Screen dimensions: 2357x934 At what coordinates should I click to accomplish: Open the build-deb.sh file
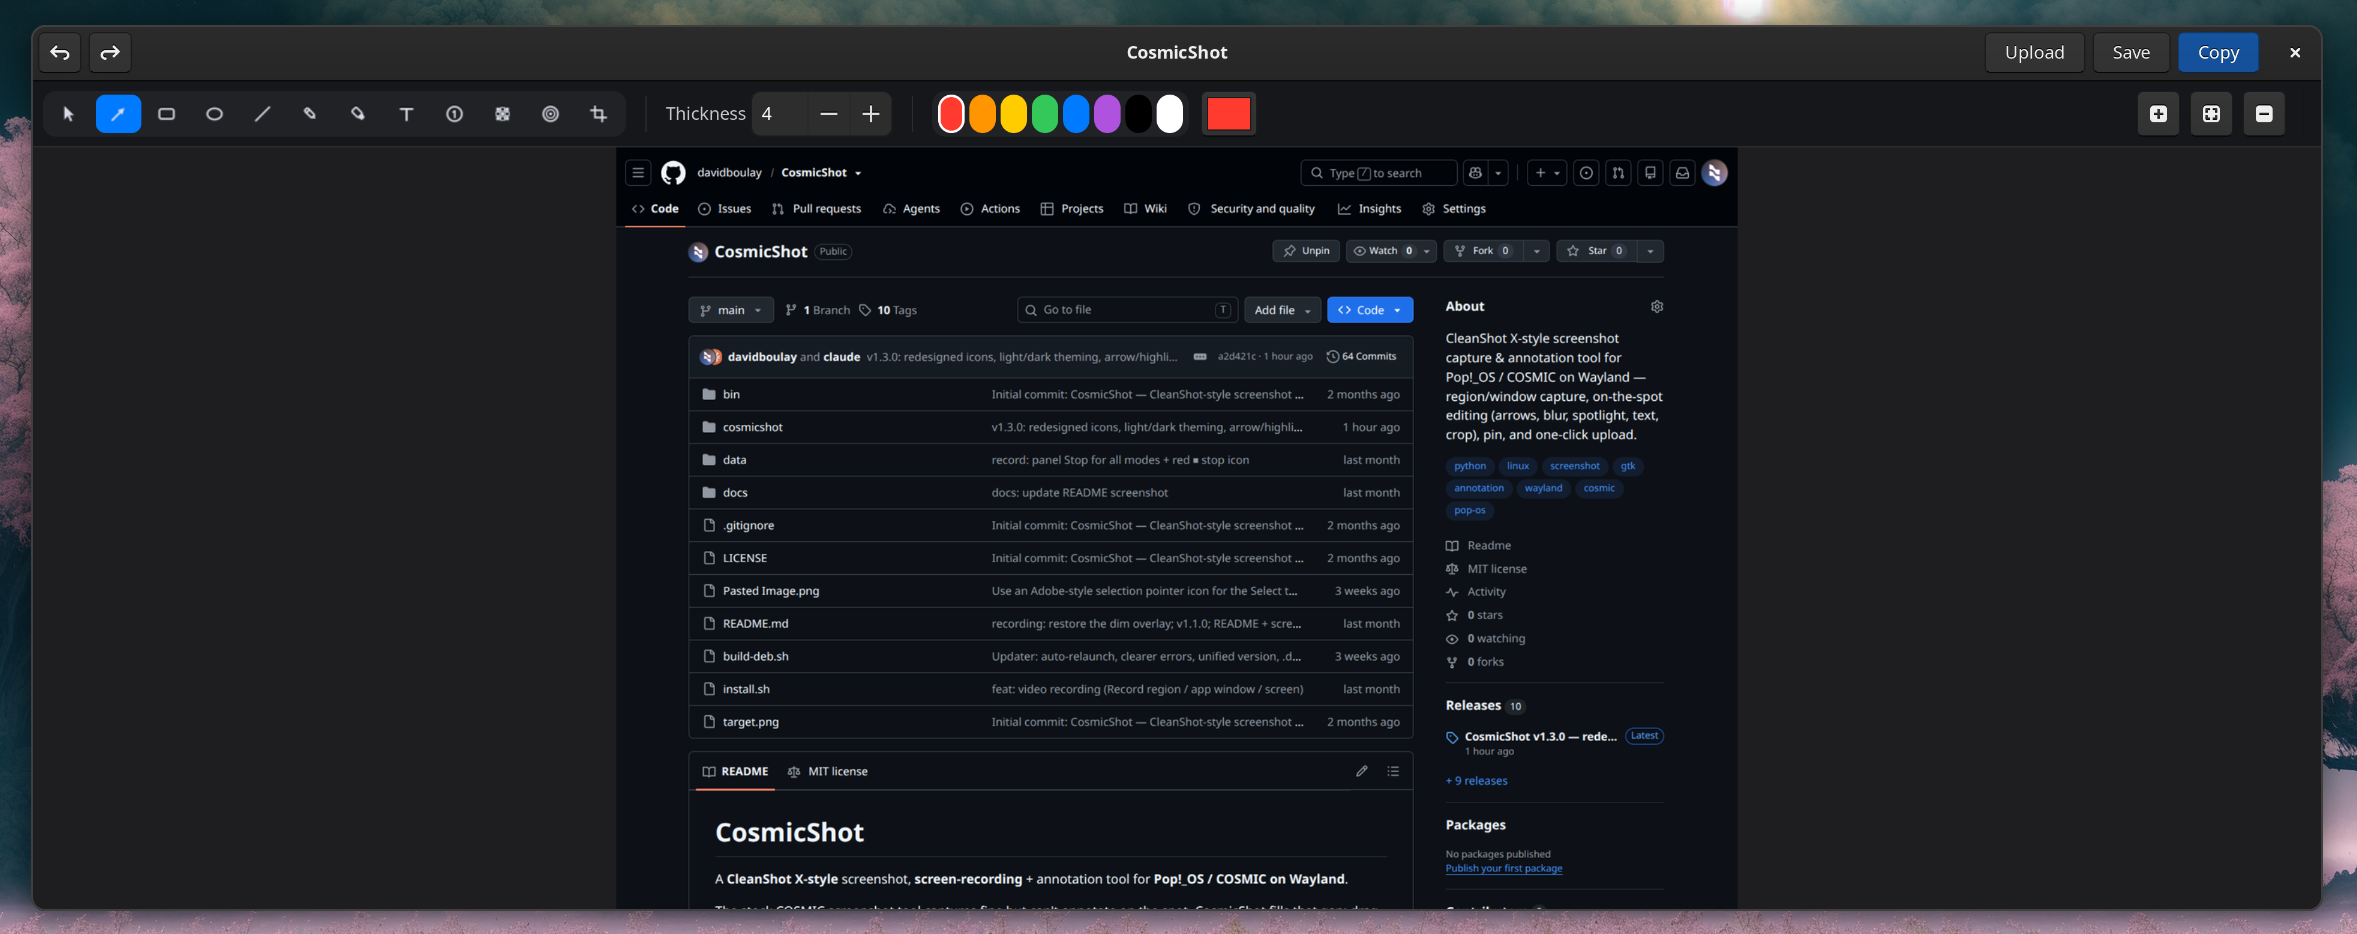[756, 657]
